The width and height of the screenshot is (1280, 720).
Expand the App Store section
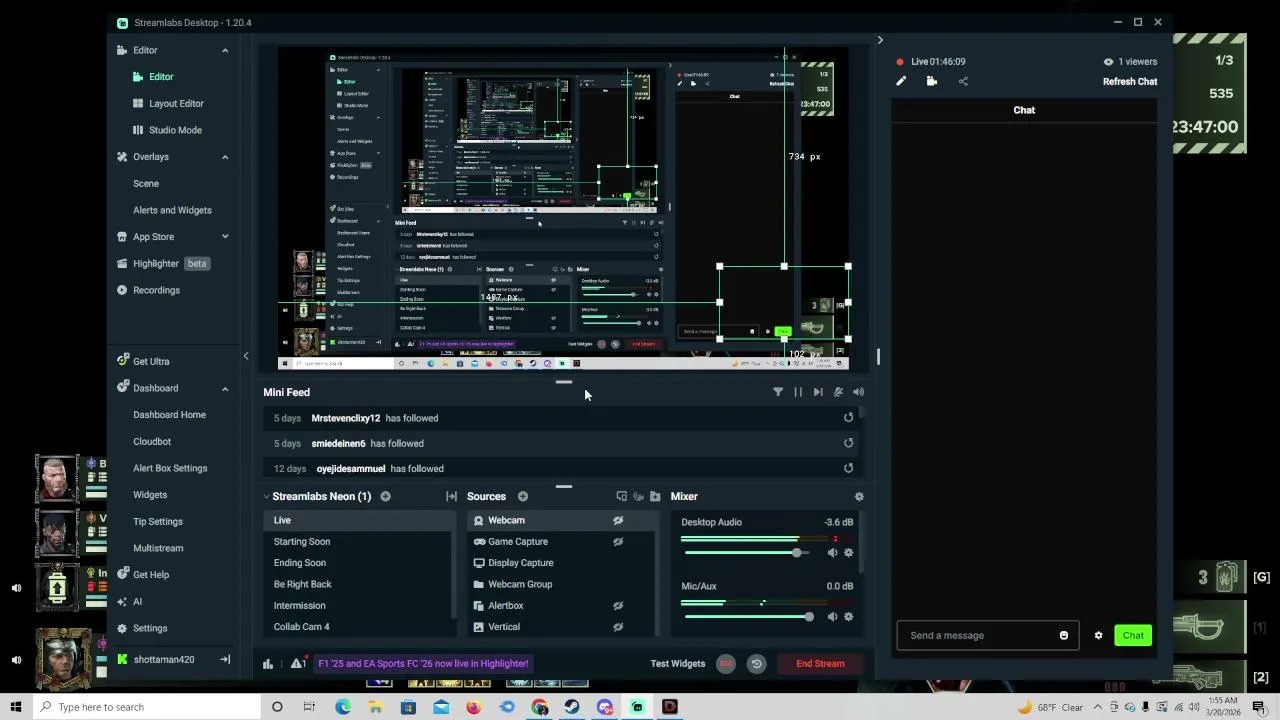tap(225, 237)
